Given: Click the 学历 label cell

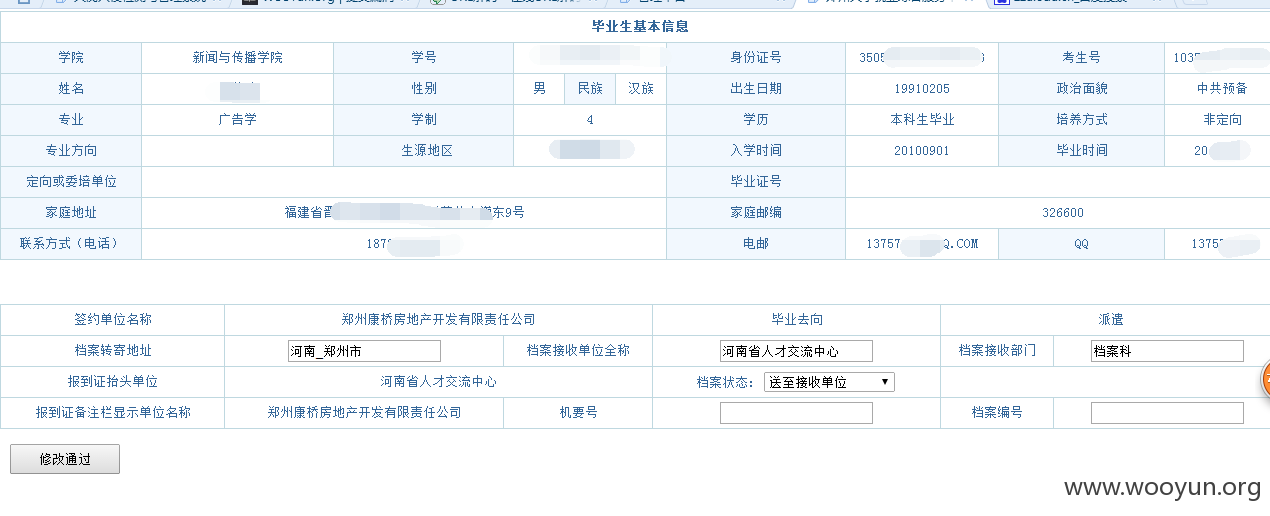Looking at the screenshot, I should [x=756, y=120].
